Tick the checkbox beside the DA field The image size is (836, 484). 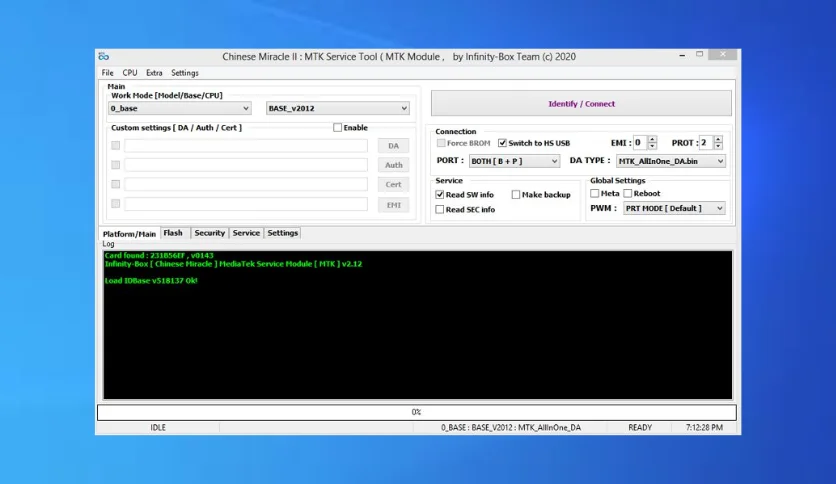pos(116,145)
